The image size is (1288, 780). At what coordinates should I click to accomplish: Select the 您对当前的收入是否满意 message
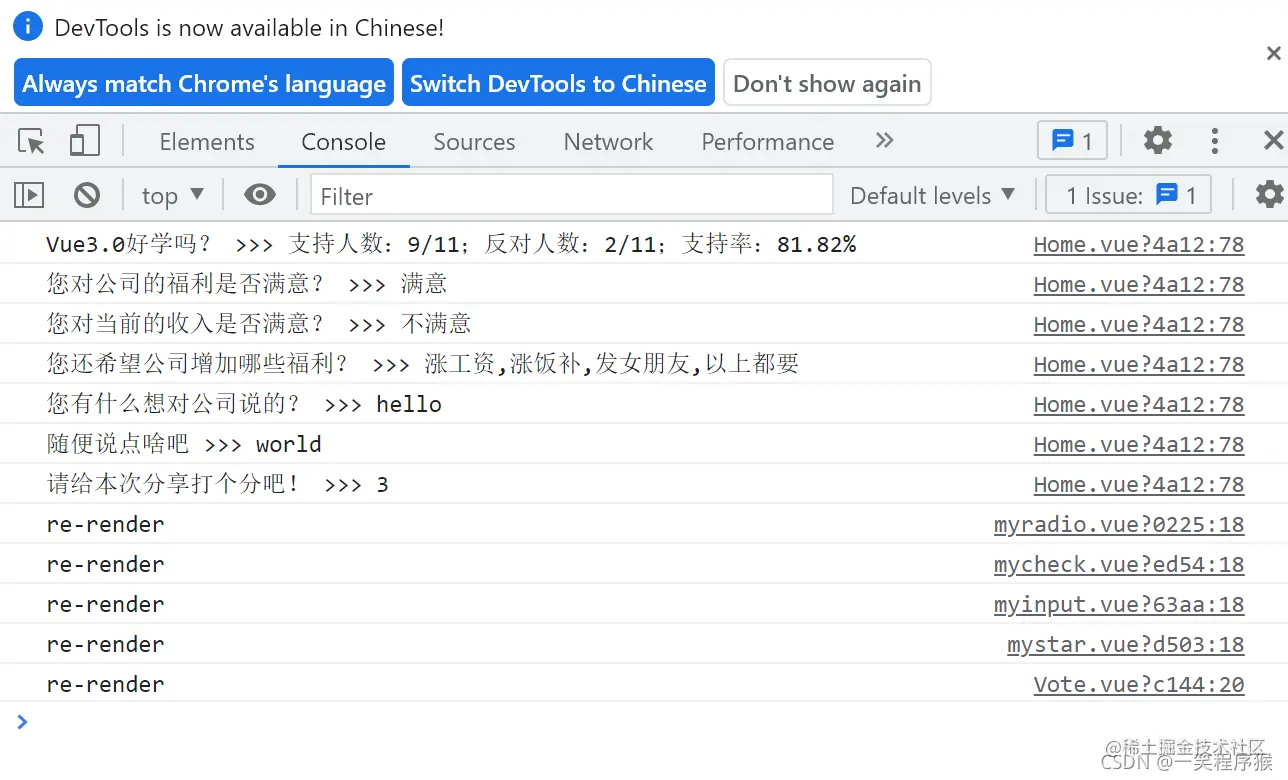tap(258, 324)
